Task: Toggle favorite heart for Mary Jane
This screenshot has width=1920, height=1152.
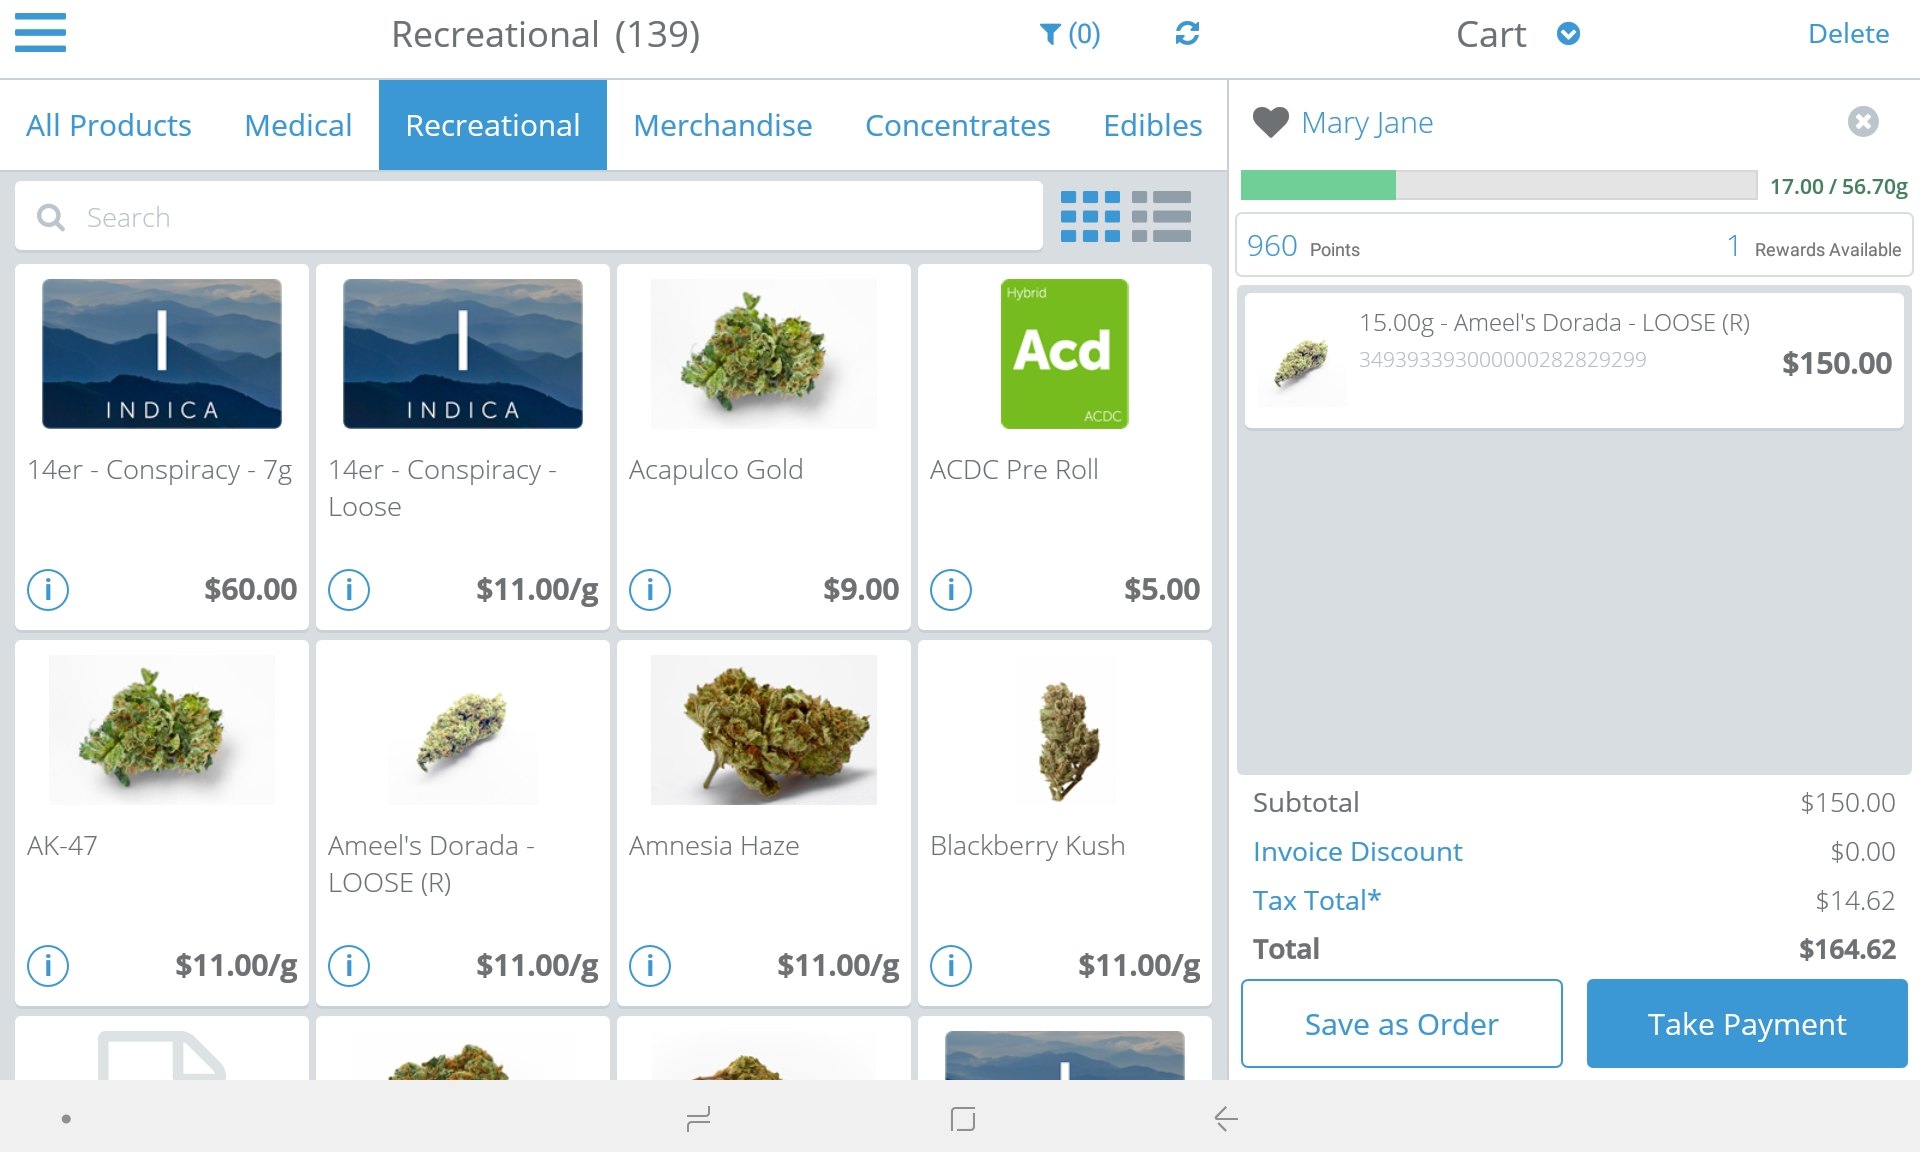Action: click(x=1271, y=122)
